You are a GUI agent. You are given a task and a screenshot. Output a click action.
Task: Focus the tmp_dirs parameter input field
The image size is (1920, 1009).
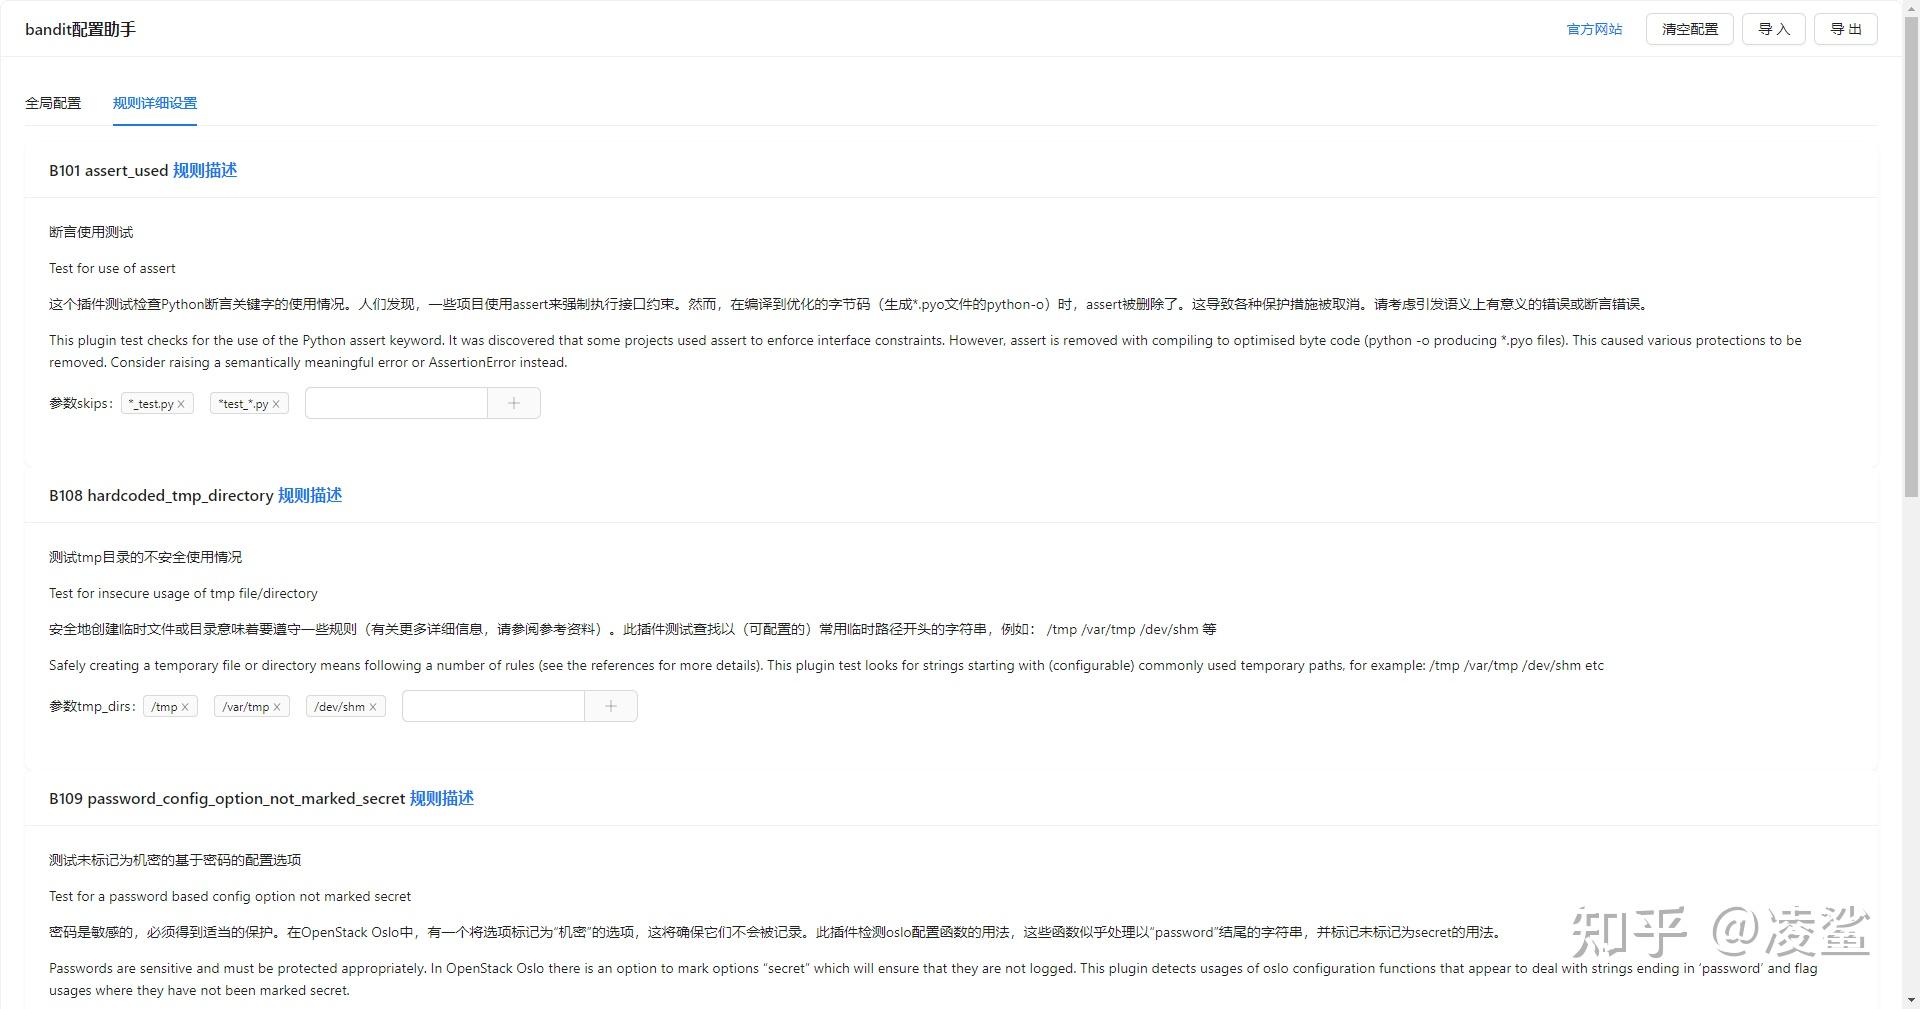(493, 706)
